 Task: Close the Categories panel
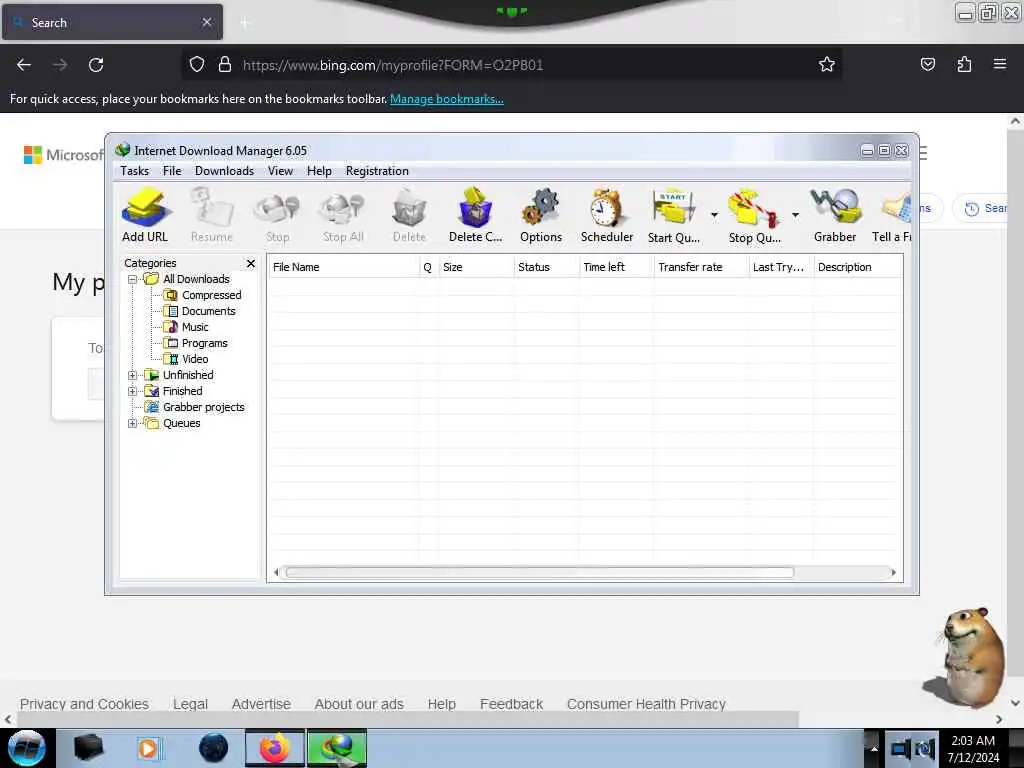tap(251, 263)
